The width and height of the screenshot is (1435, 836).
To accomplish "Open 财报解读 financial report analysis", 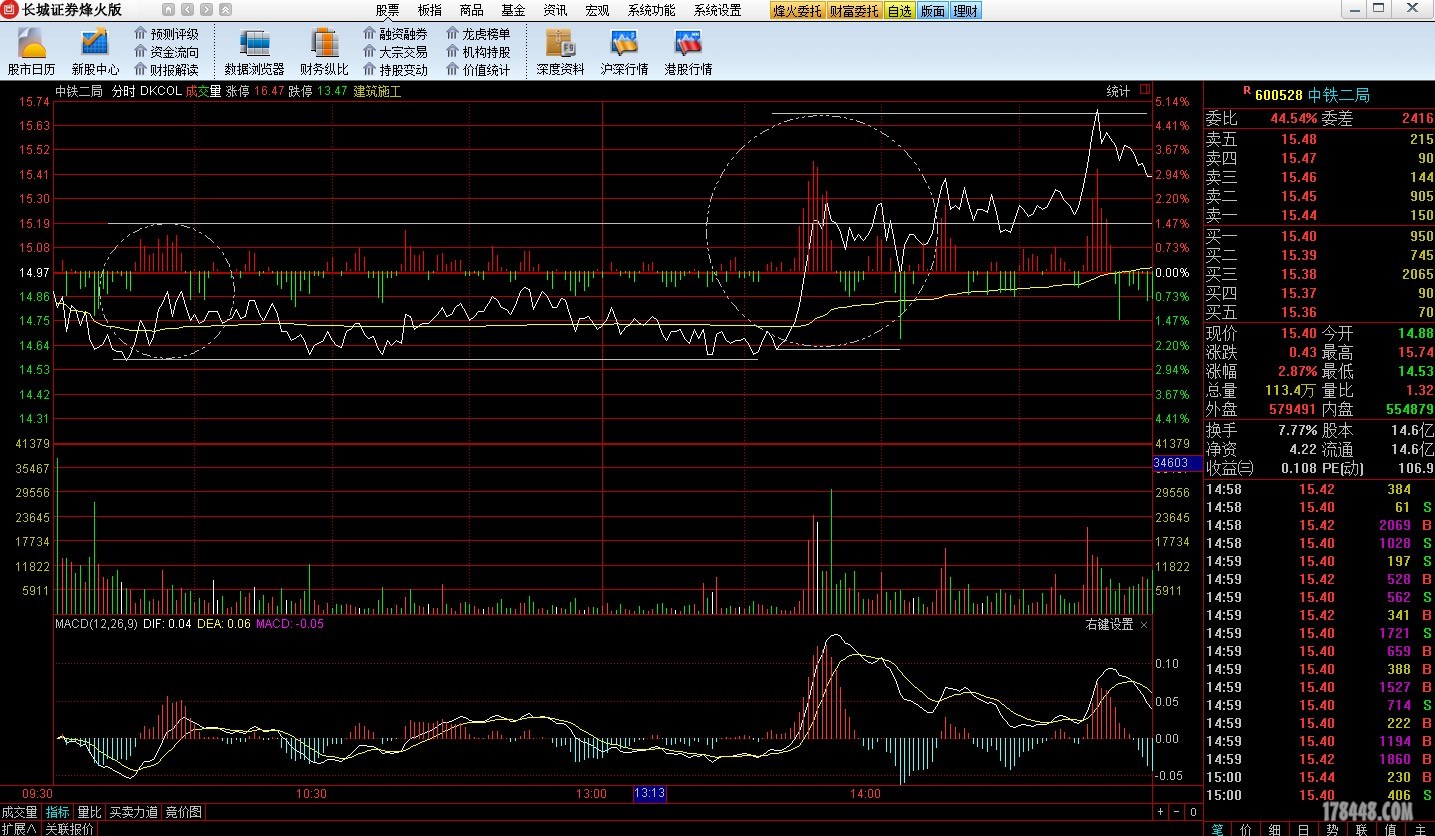I will click(x=166, y=70).
